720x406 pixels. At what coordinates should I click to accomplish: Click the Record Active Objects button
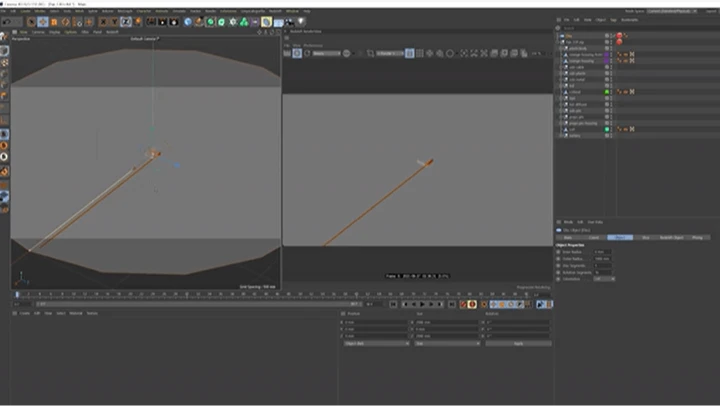pos(463,304)
